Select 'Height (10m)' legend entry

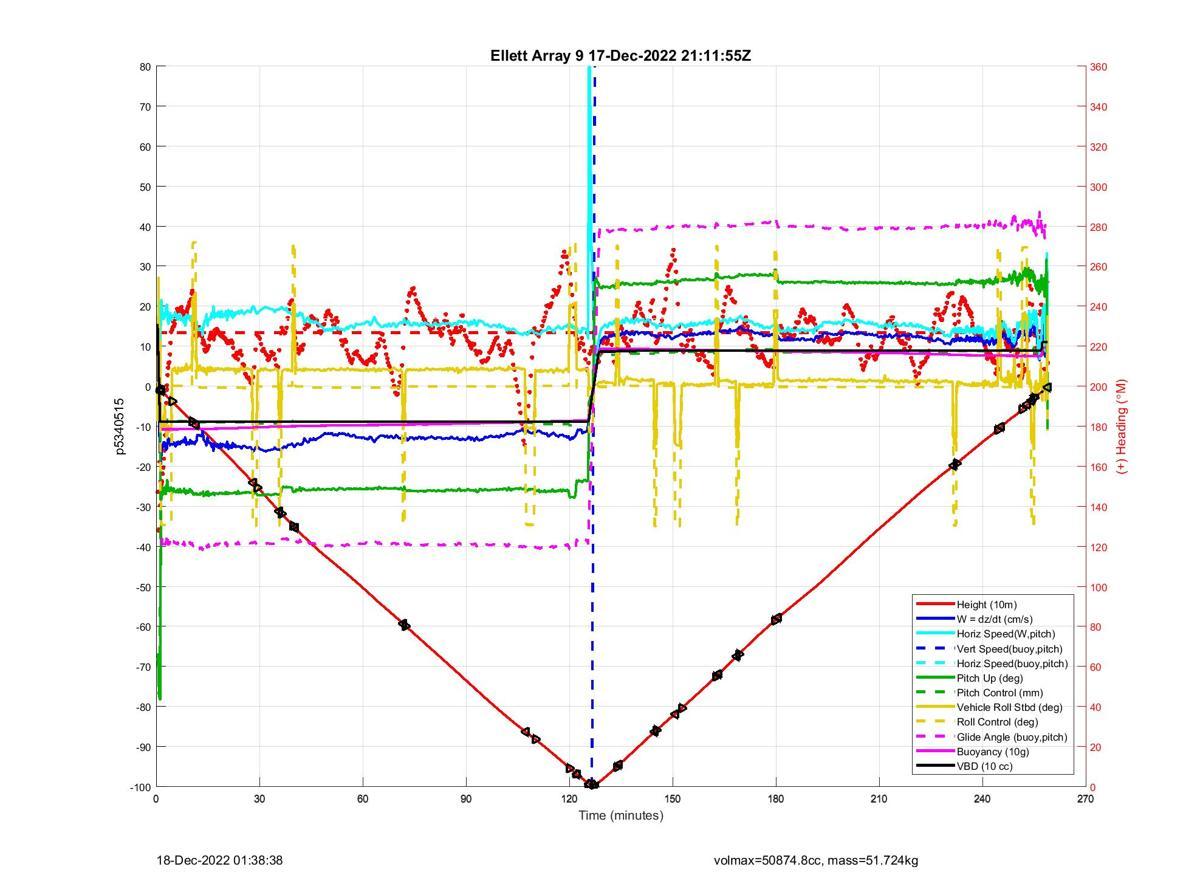coord(985,604)
